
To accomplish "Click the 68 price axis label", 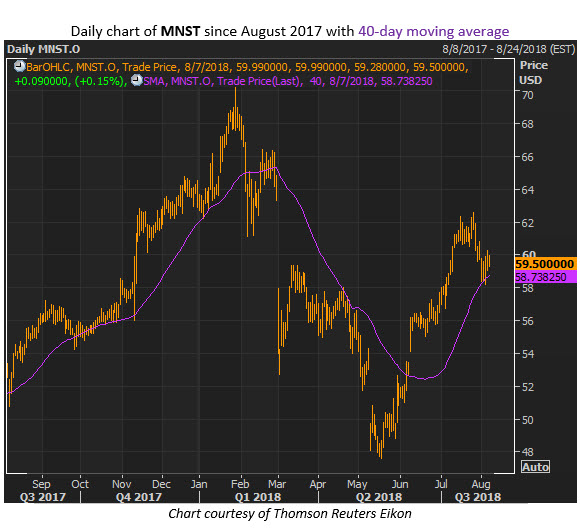I will [527, 124].
